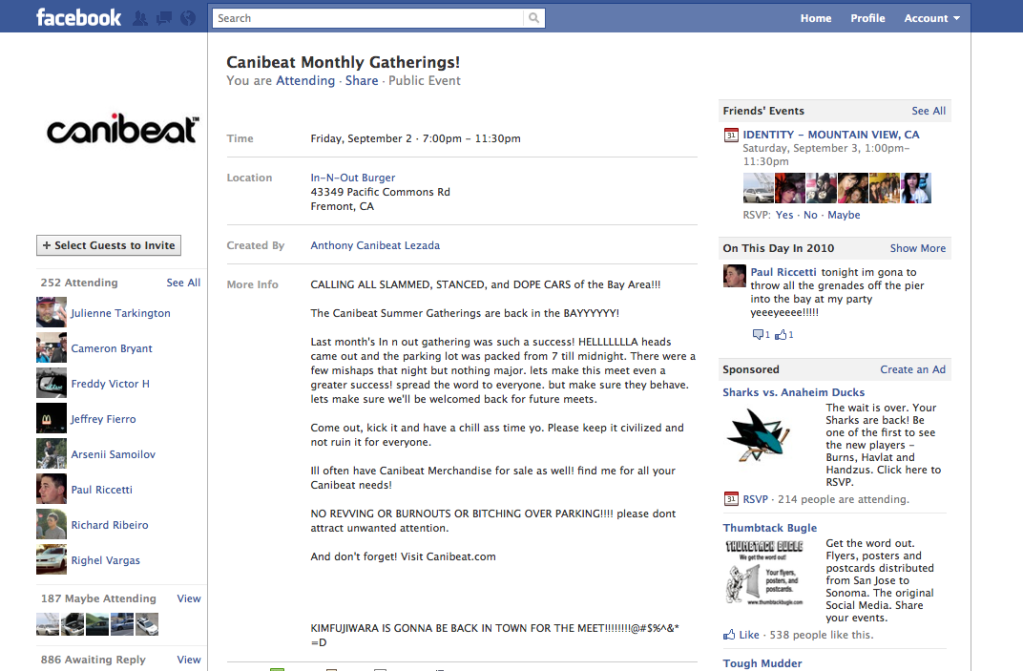Click See All next to 252 Attending
The image size is (1023, 671).
click(x=183, y=283)
